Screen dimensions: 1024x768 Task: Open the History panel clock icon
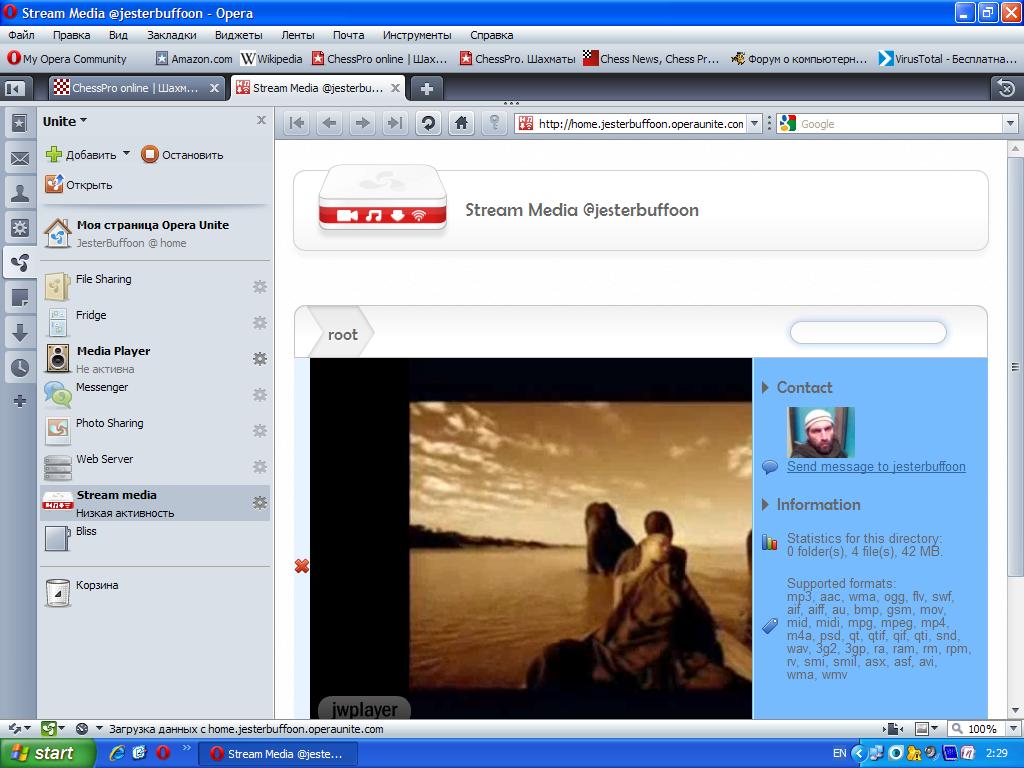pos(19,367)
